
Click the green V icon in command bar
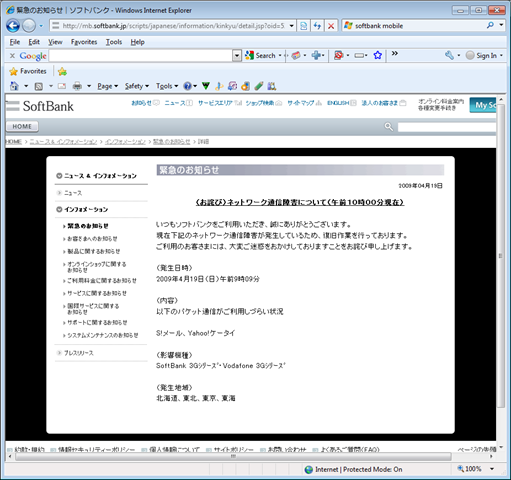click(206, 86)
